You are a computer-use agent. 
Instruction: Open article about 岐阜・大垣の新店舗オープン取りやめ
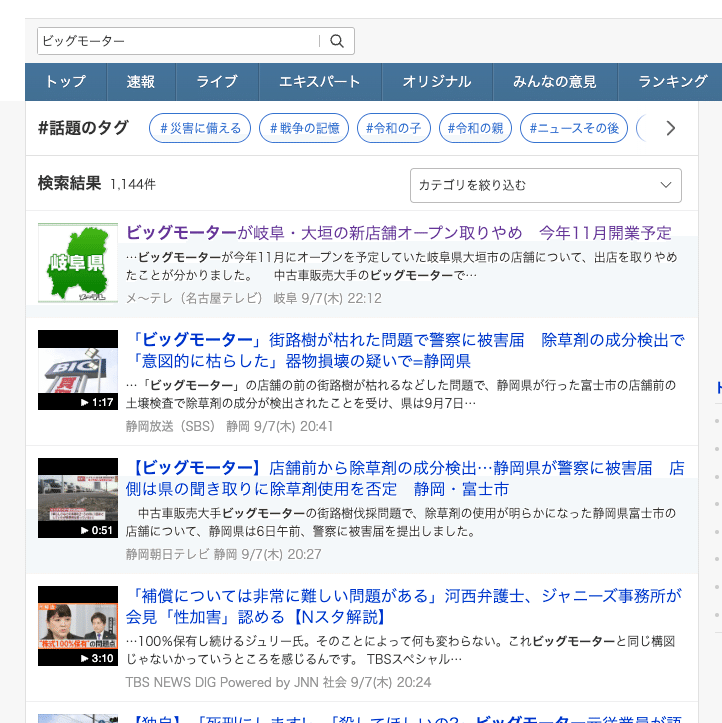coord(399,233)
